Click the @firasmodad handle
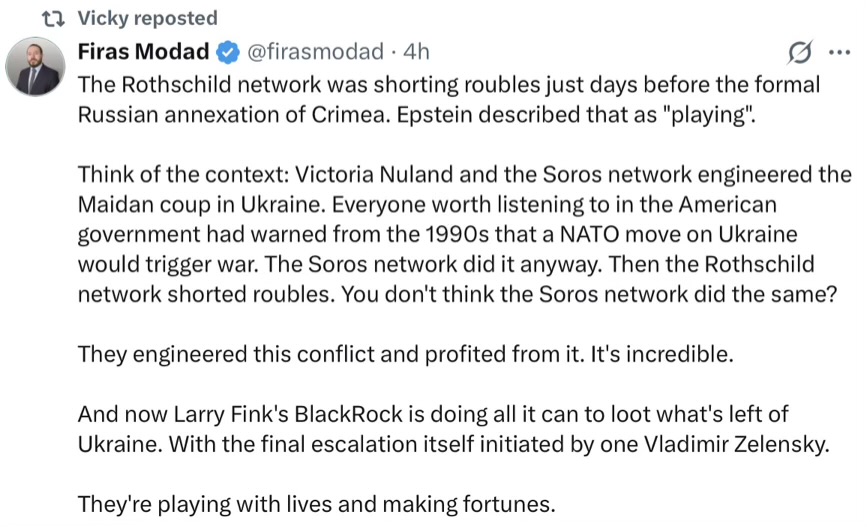The height and width of the screenshot is (527, 867). click(313, 52)
